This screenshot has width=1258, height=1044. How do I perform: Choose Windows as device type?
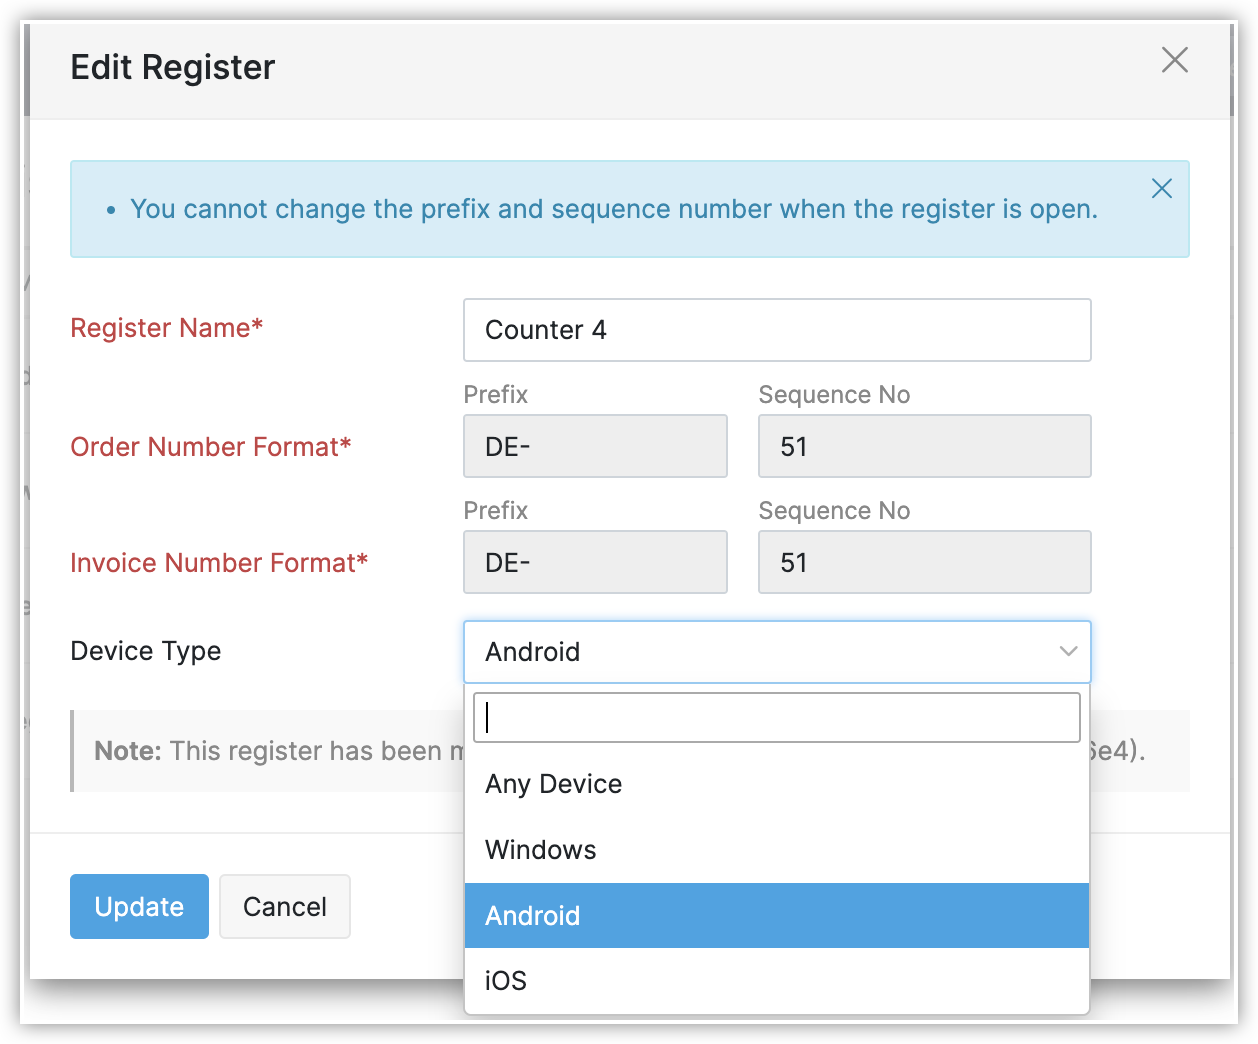(x=541, y=850)
